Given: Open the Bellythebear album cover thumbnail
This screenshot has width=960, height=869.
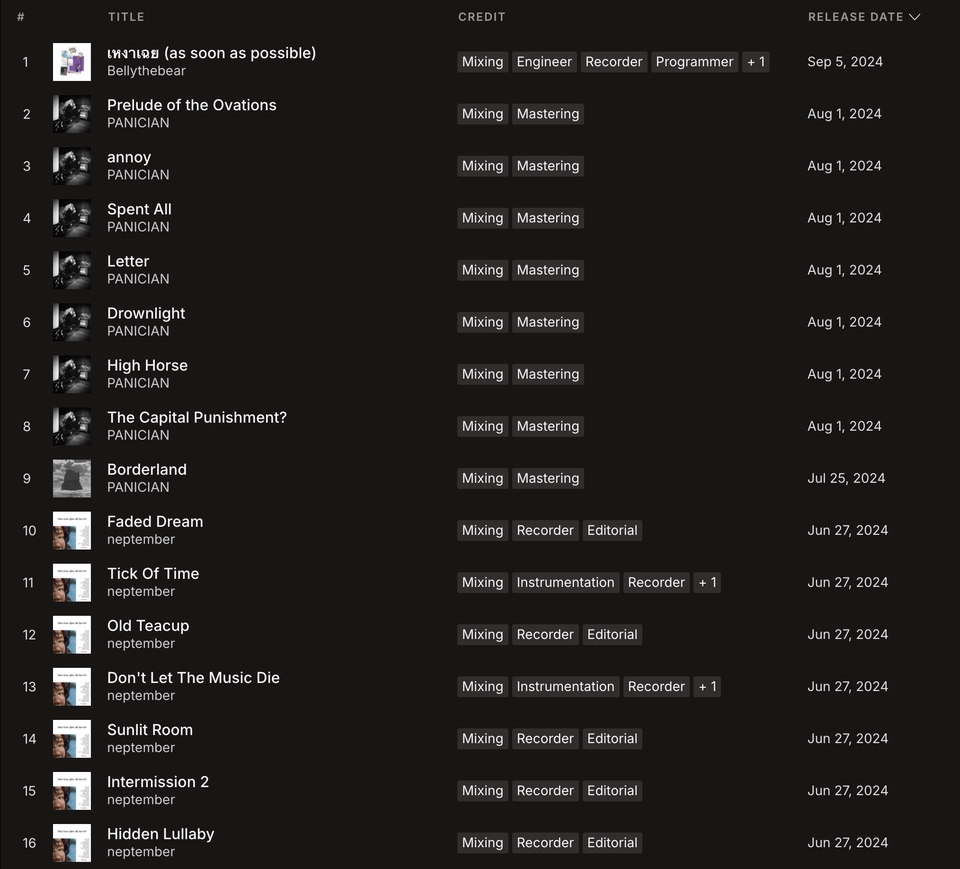Looking at the screenshot, I should point(72,62).
